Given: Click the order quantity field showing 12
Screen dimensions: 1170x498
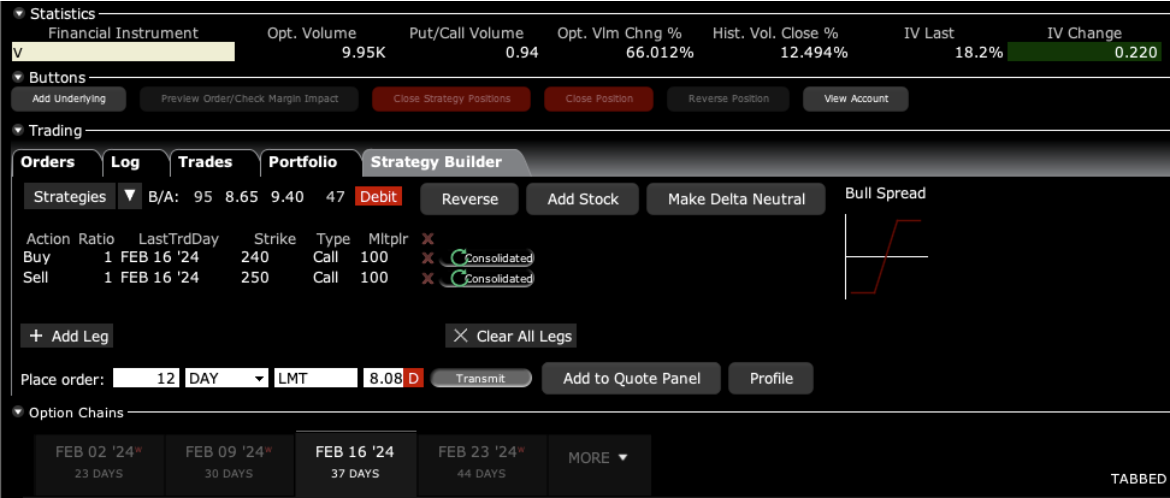Looking at the screenshot, I should click(146, 379).
